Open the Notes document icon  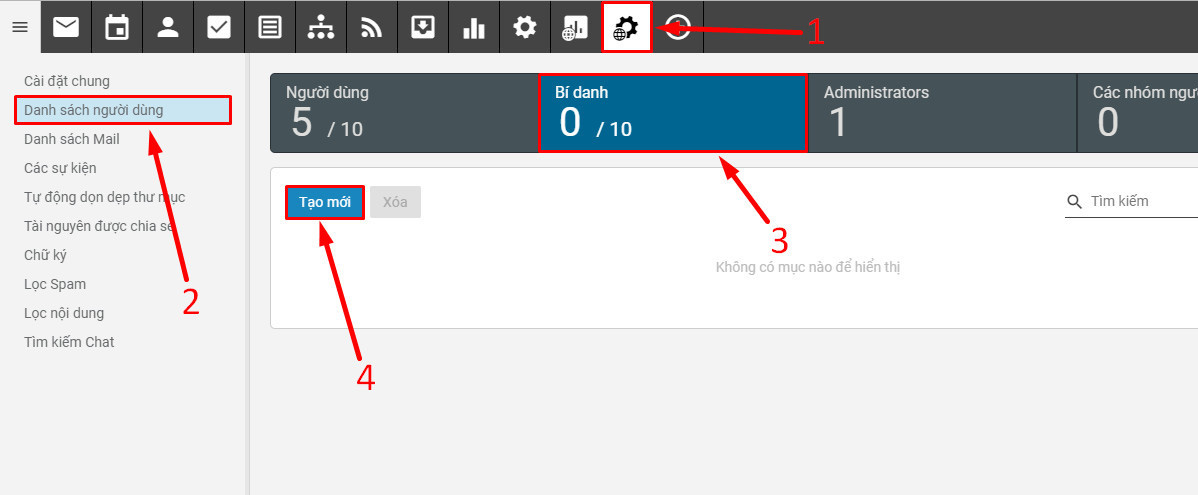pyautogui.click(x=270, y=28)
